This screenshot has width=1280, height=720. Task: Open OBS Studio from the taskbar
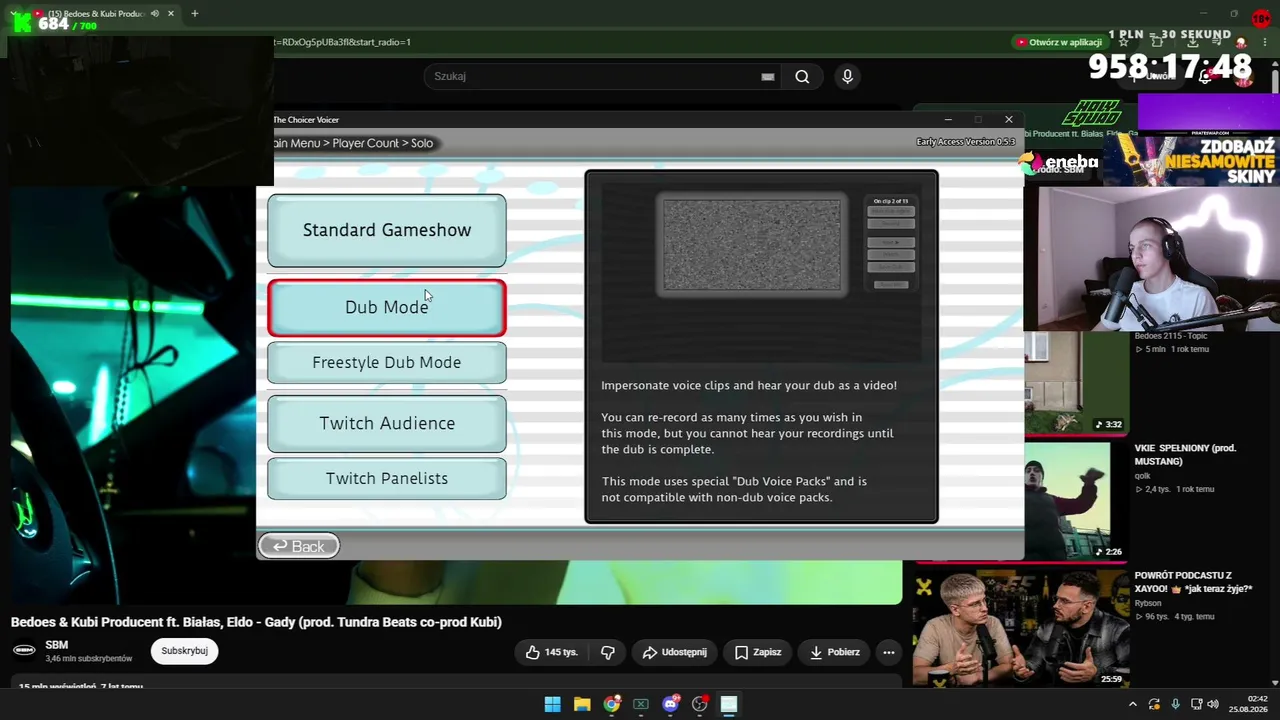click(700, 704)
